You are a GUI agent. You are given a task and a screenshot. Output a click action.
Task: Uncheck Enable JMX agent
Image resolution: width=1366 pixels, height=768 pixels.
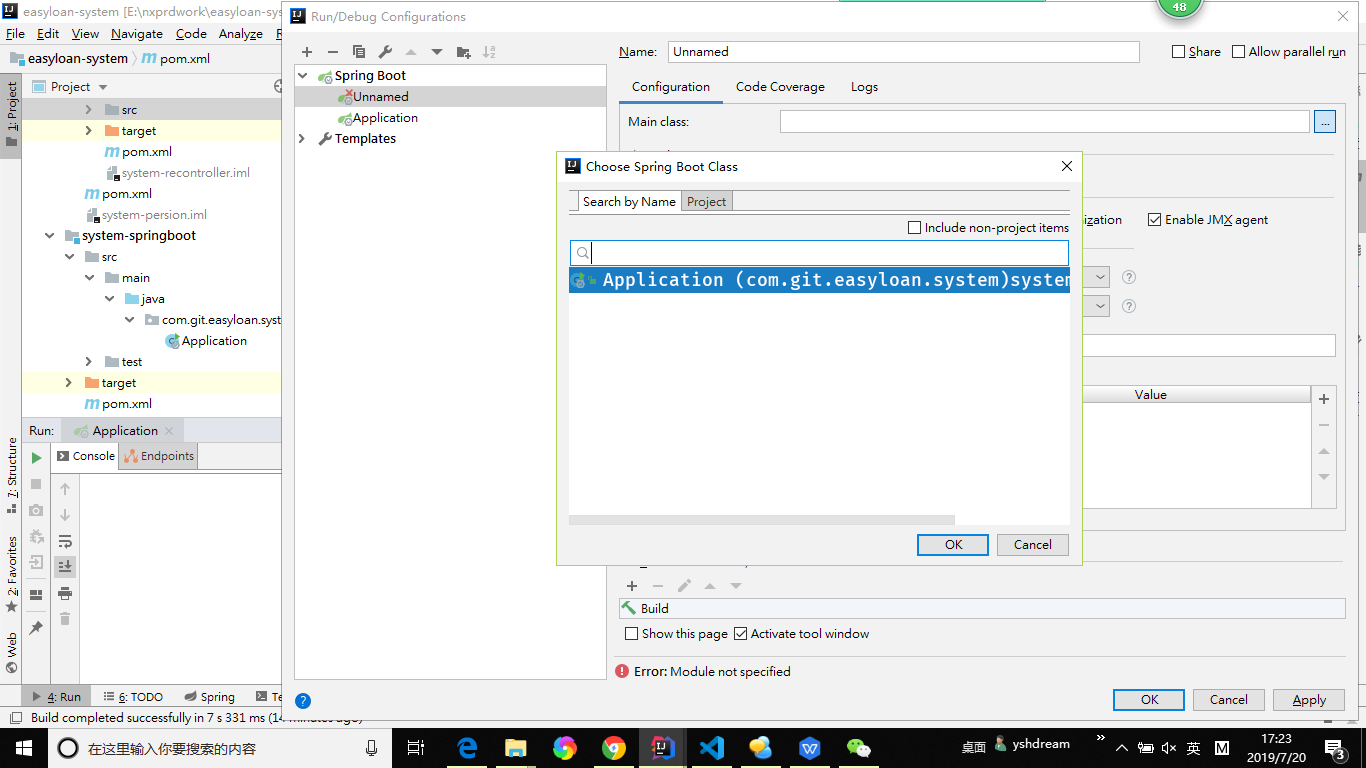(x=1155, y=220)
